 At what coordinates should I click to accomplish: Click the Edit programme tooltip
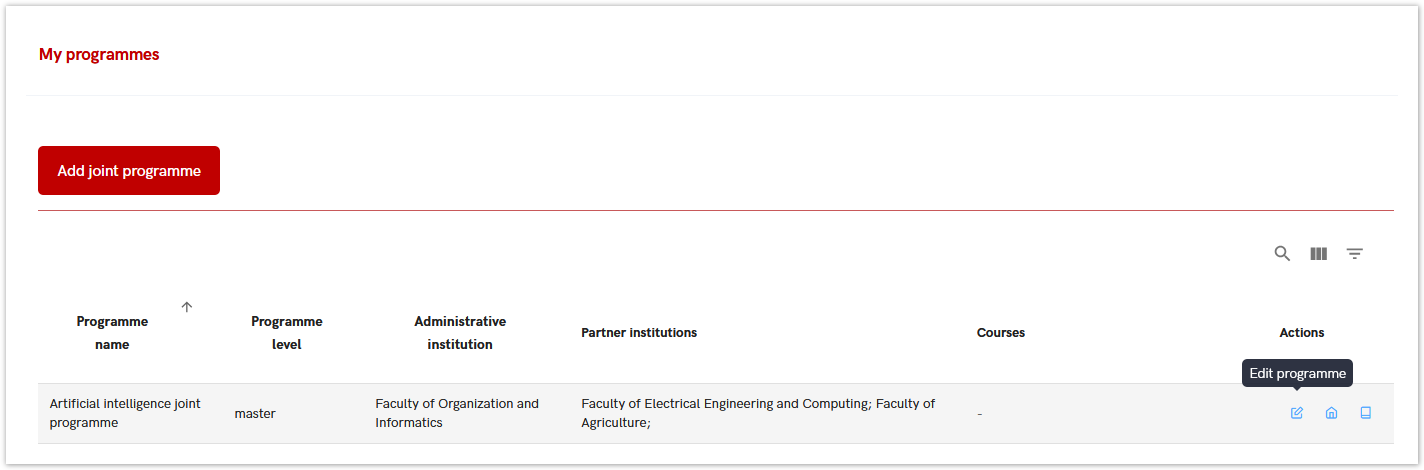1297,374
